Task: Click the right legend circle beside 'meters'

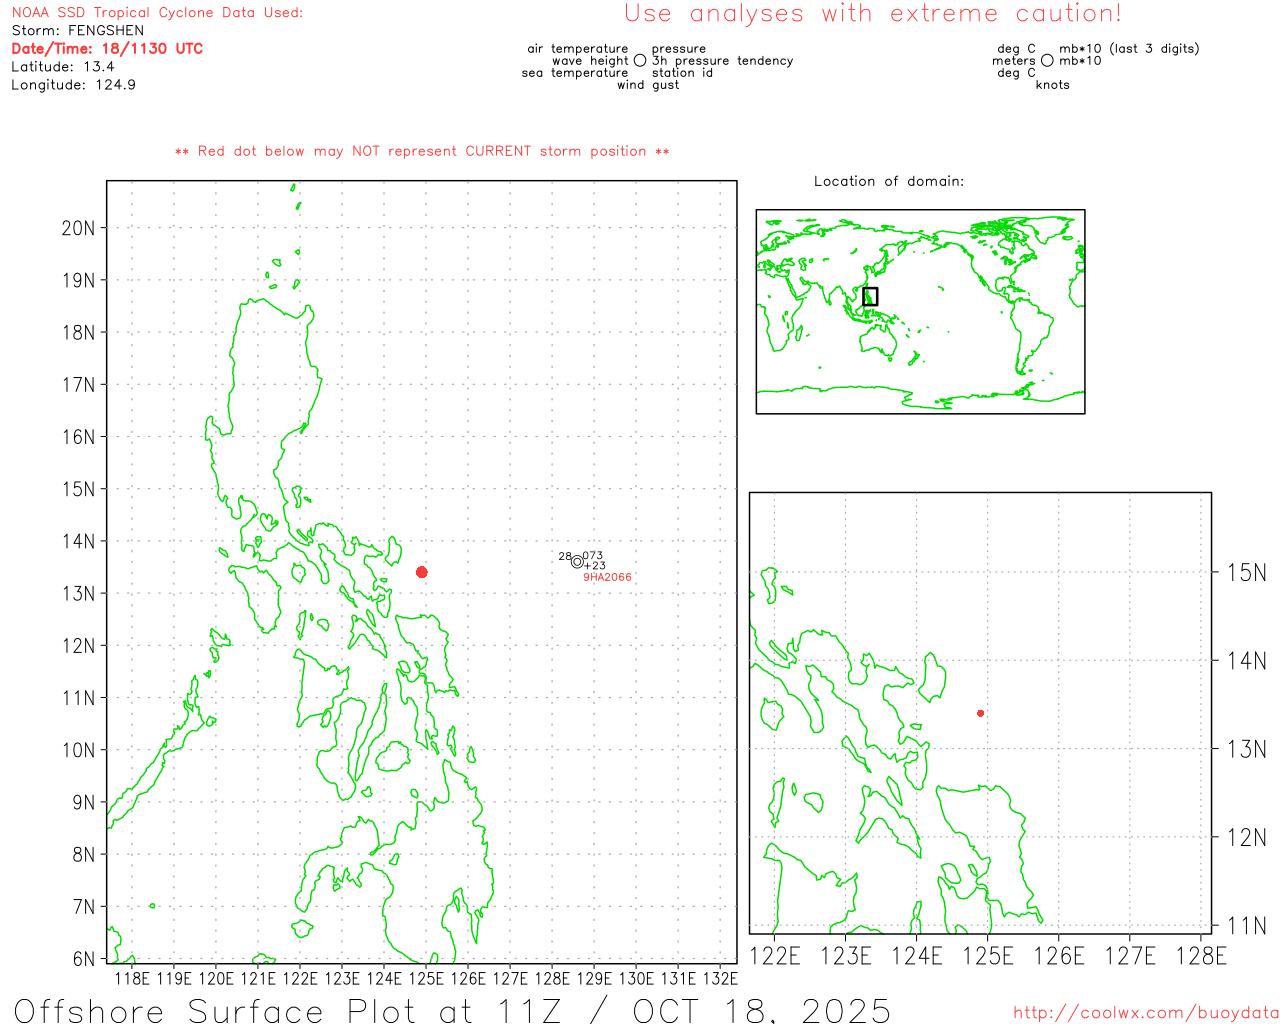Action: pos(1047,61)
